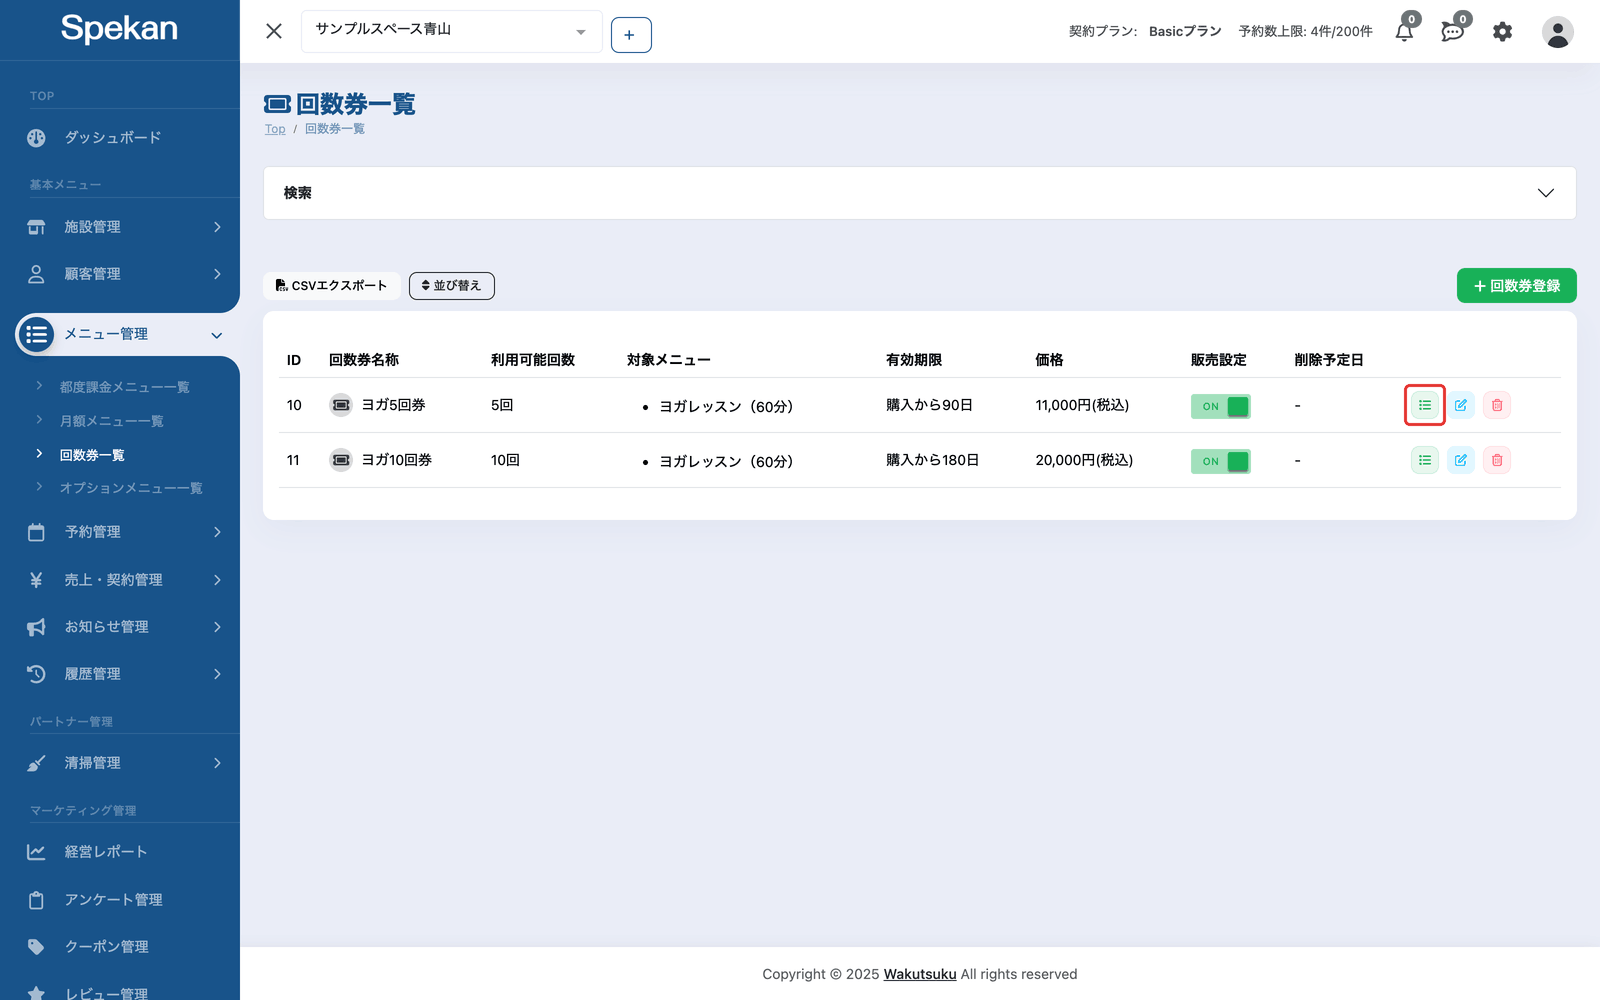Toggle the 販売設定 switch for ヨガ5回券
The width and height of the screenshot is (1600, 1000).
(1220, 406)
